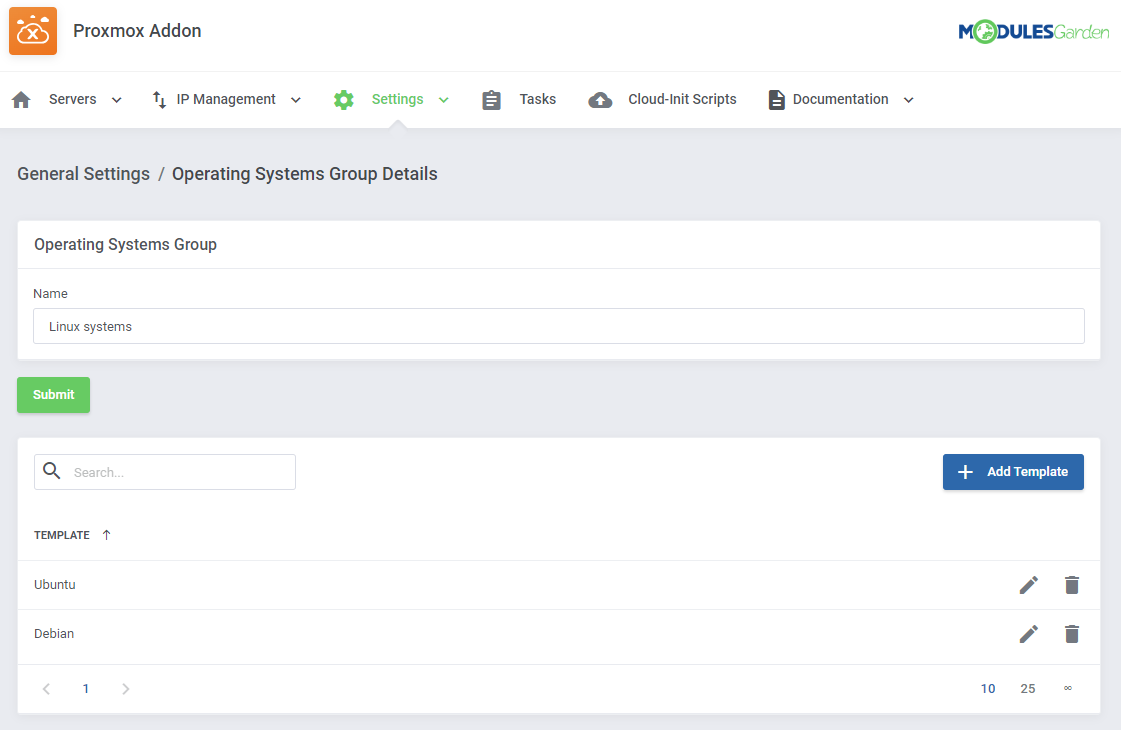Open Cloud-Init Scripts page
Viewport: 1121px width, 730px height.
[x=682, y=99]
